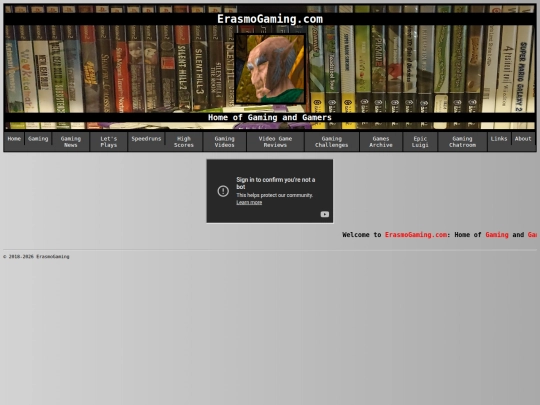Click the old man avatar image
Image resolution: width=540 pixels, height=405 pixels.
270,69
